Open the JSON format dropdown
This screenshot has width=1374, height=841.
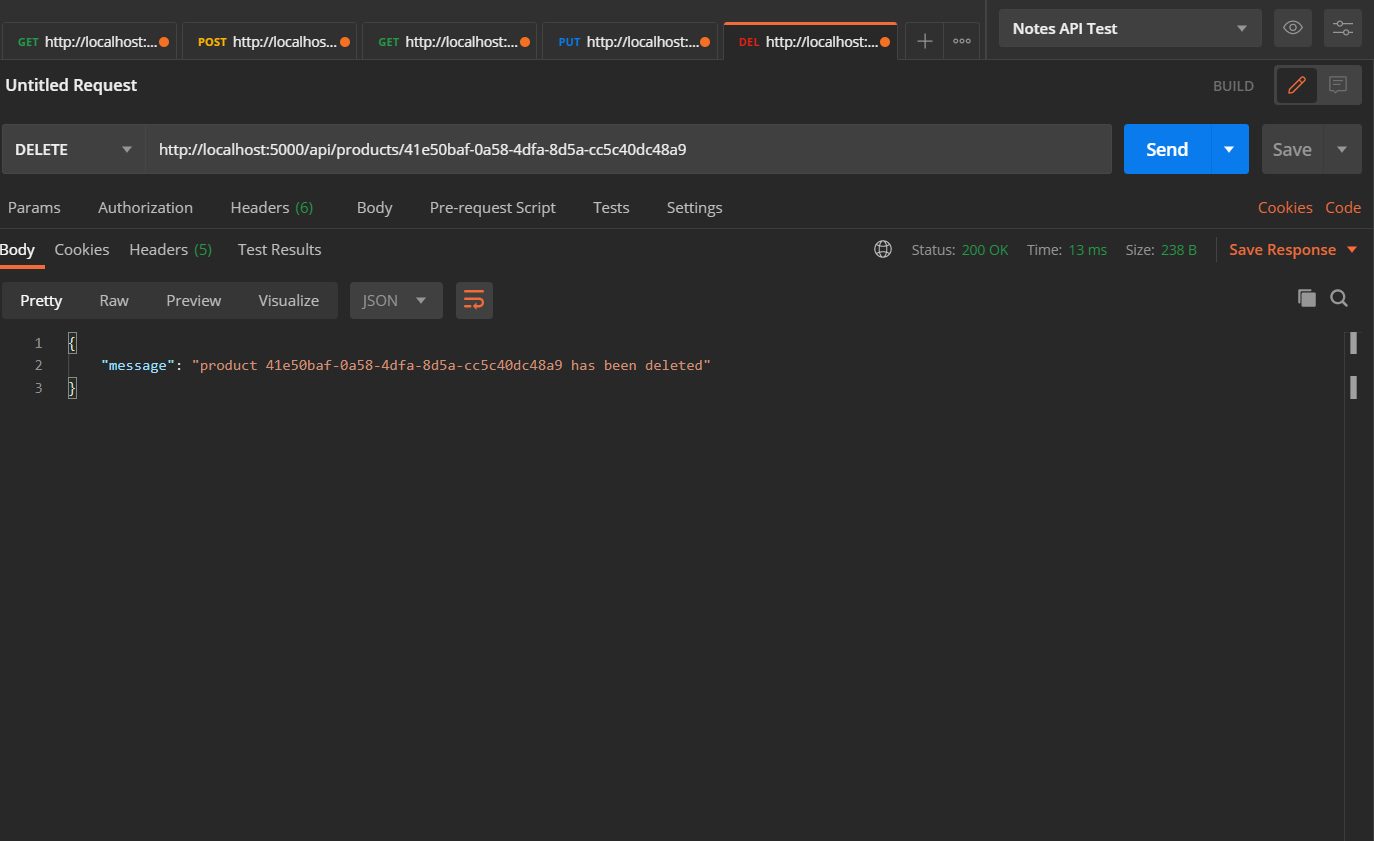[x=396, y=300]
